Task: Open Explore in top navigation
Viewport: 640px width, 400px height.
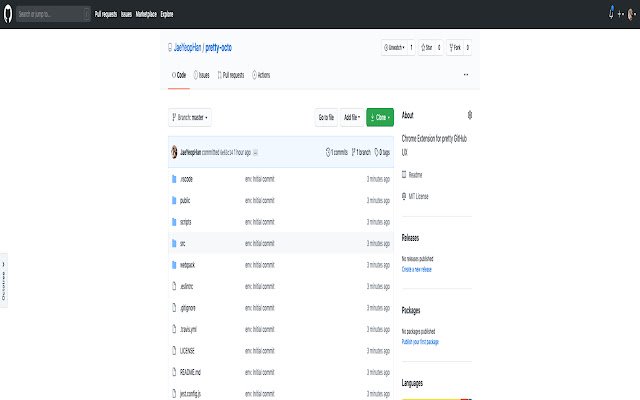Action: [x=167, y=14]
